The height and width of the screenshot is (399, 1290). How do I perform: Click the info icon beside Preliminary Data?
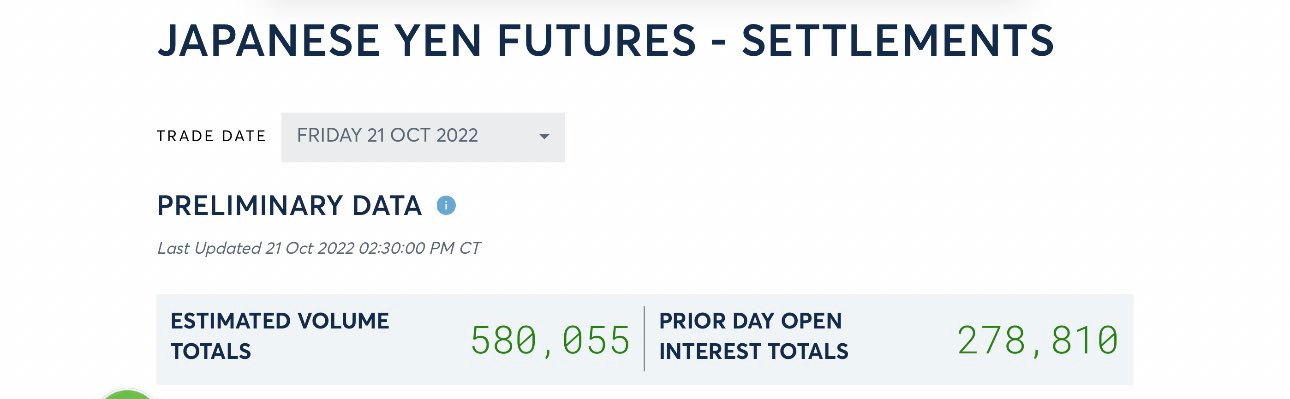446,206
